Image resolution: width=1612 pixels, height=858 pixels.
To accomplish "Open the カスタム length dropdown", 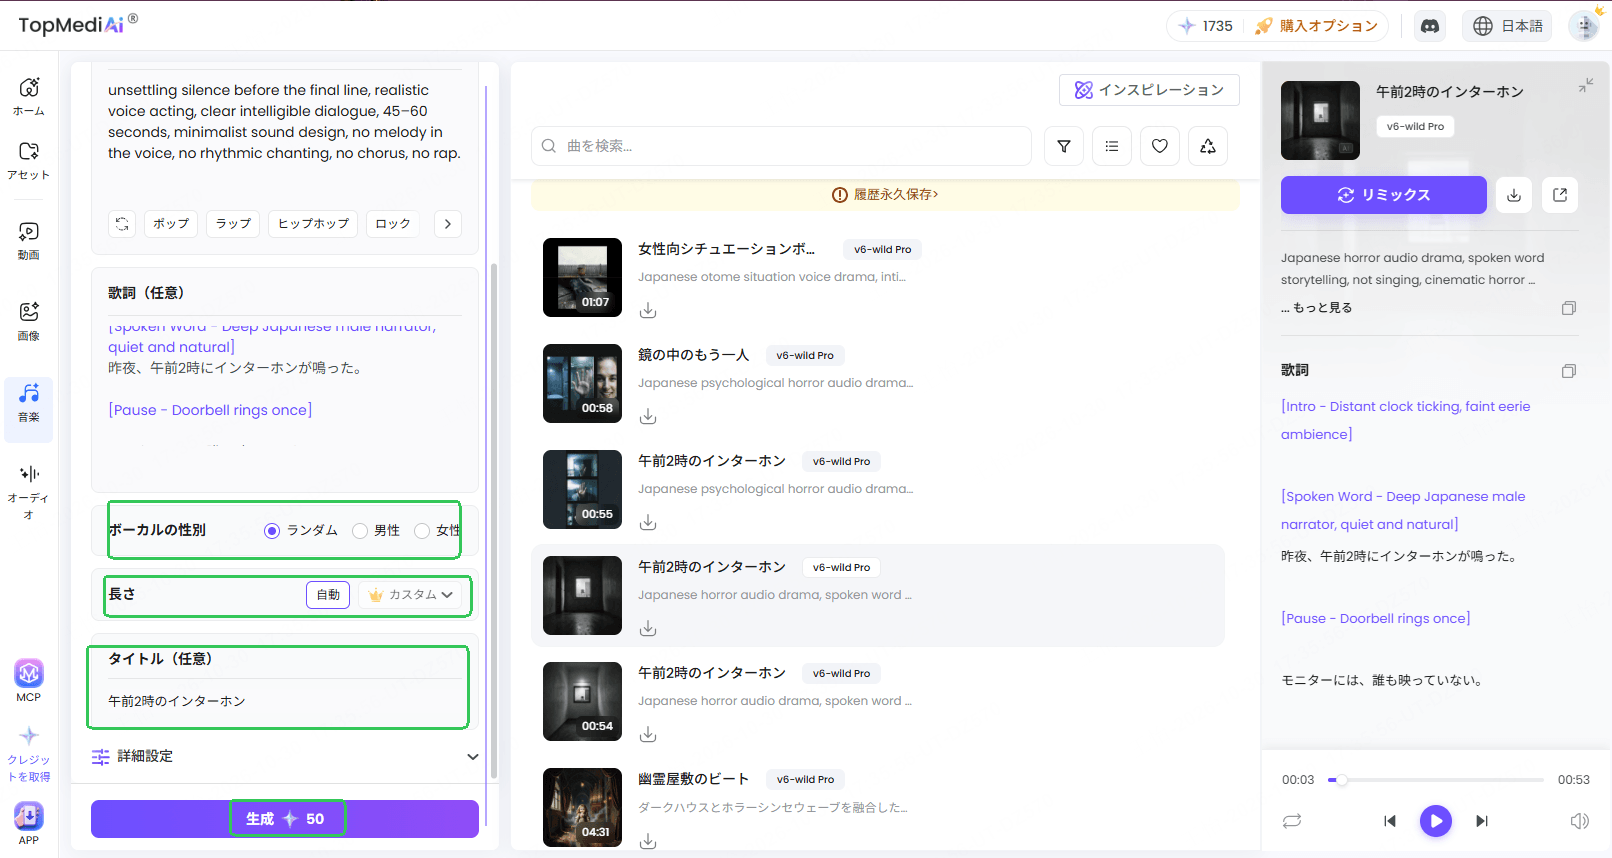I will click(411, 595).
